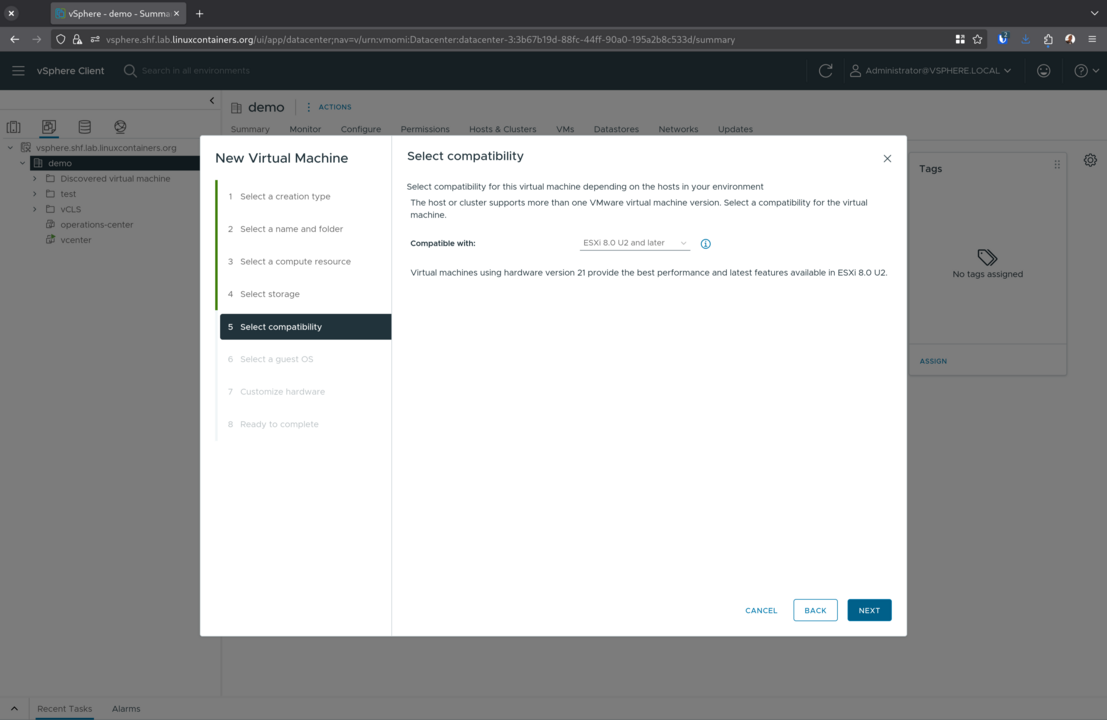Open the 'Compatible with' ESXi version dropdown

point(634,243)
